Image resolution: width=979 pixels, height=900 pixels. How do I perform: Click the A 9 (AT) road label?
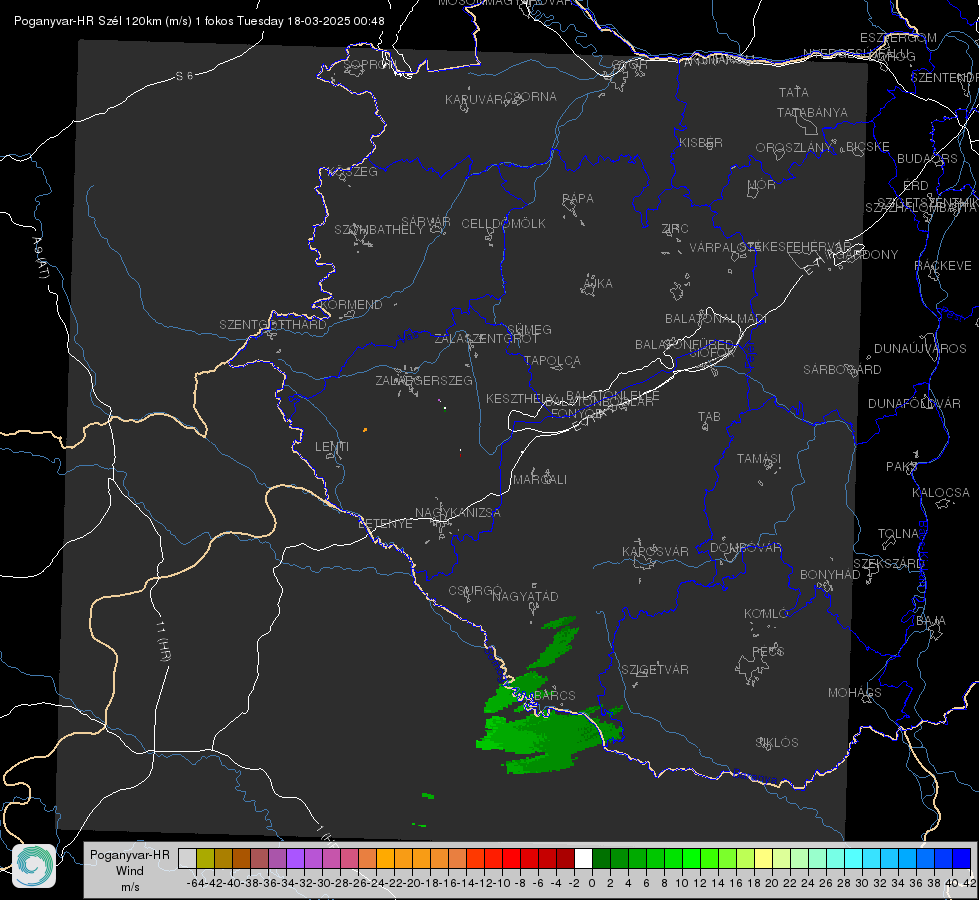(40, 258)
